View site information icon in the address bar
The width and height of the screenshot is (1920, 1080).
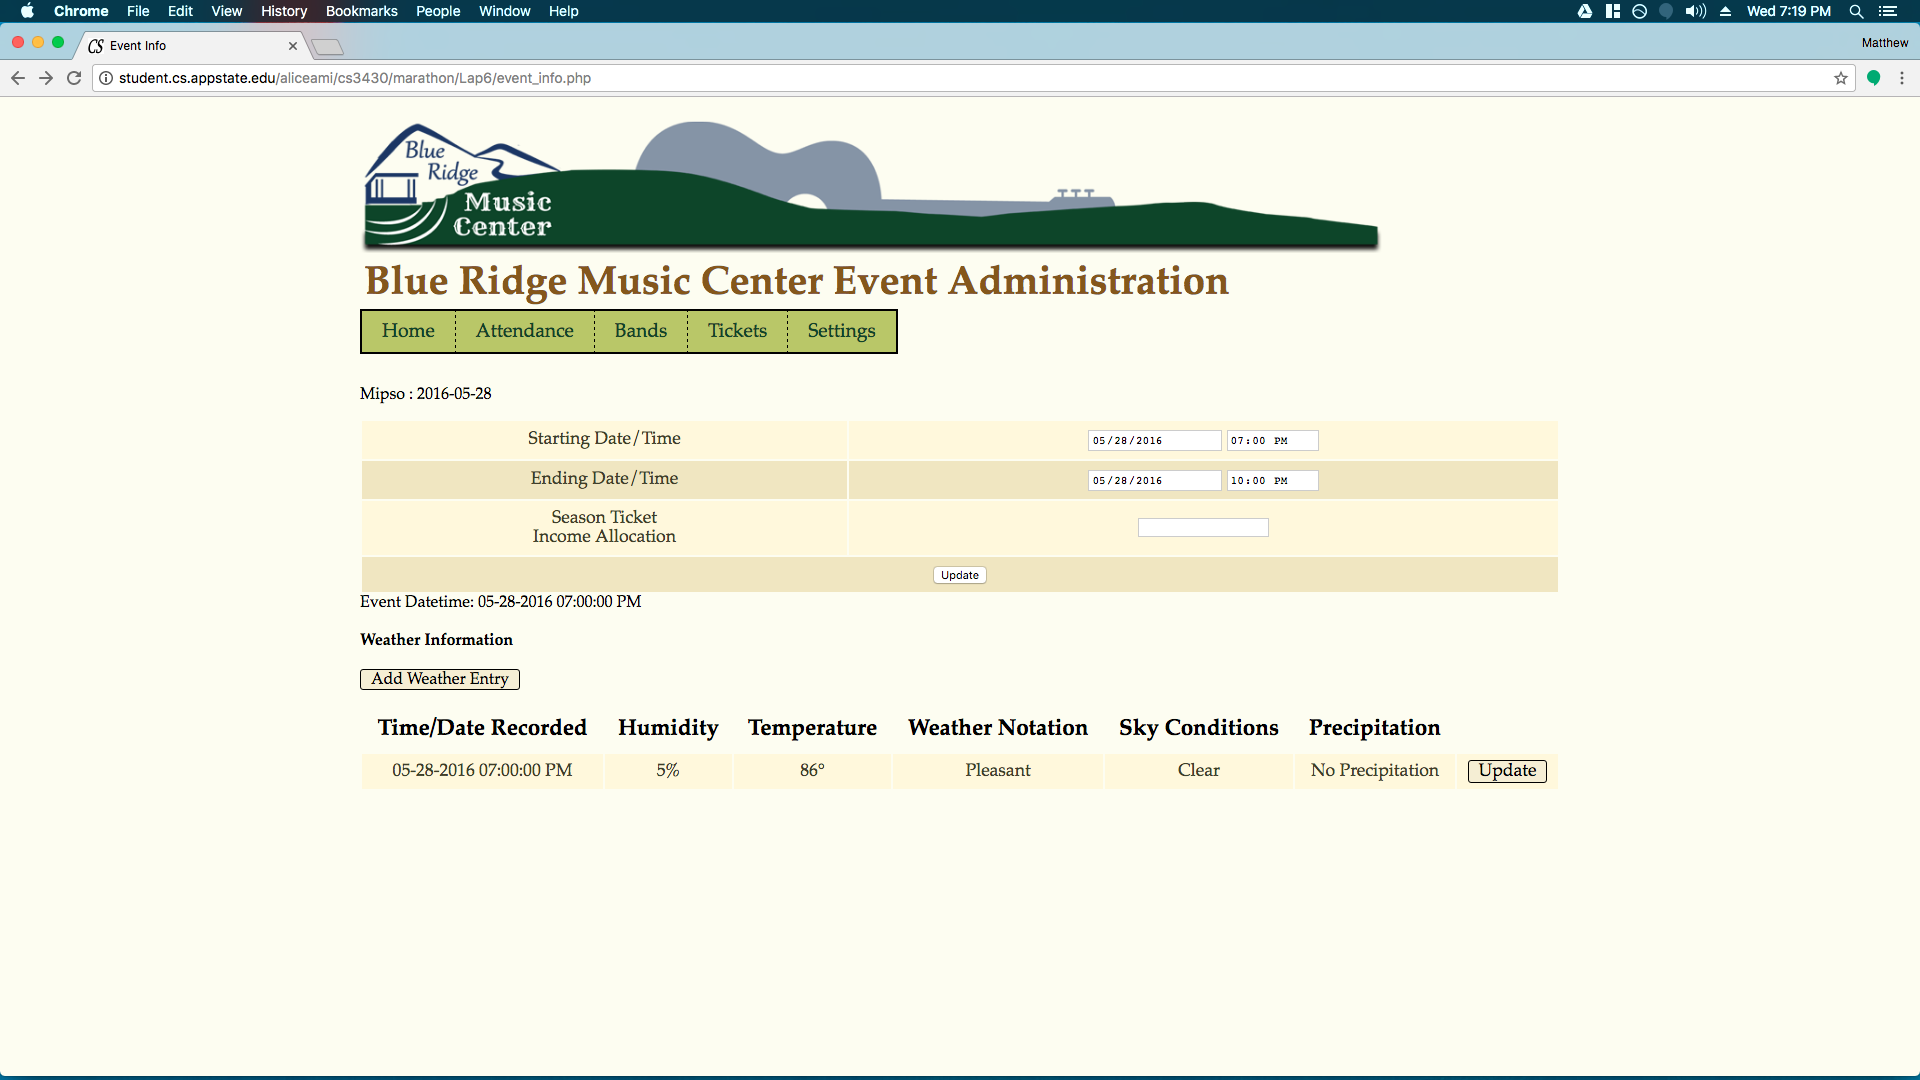(x=106, y=78)
